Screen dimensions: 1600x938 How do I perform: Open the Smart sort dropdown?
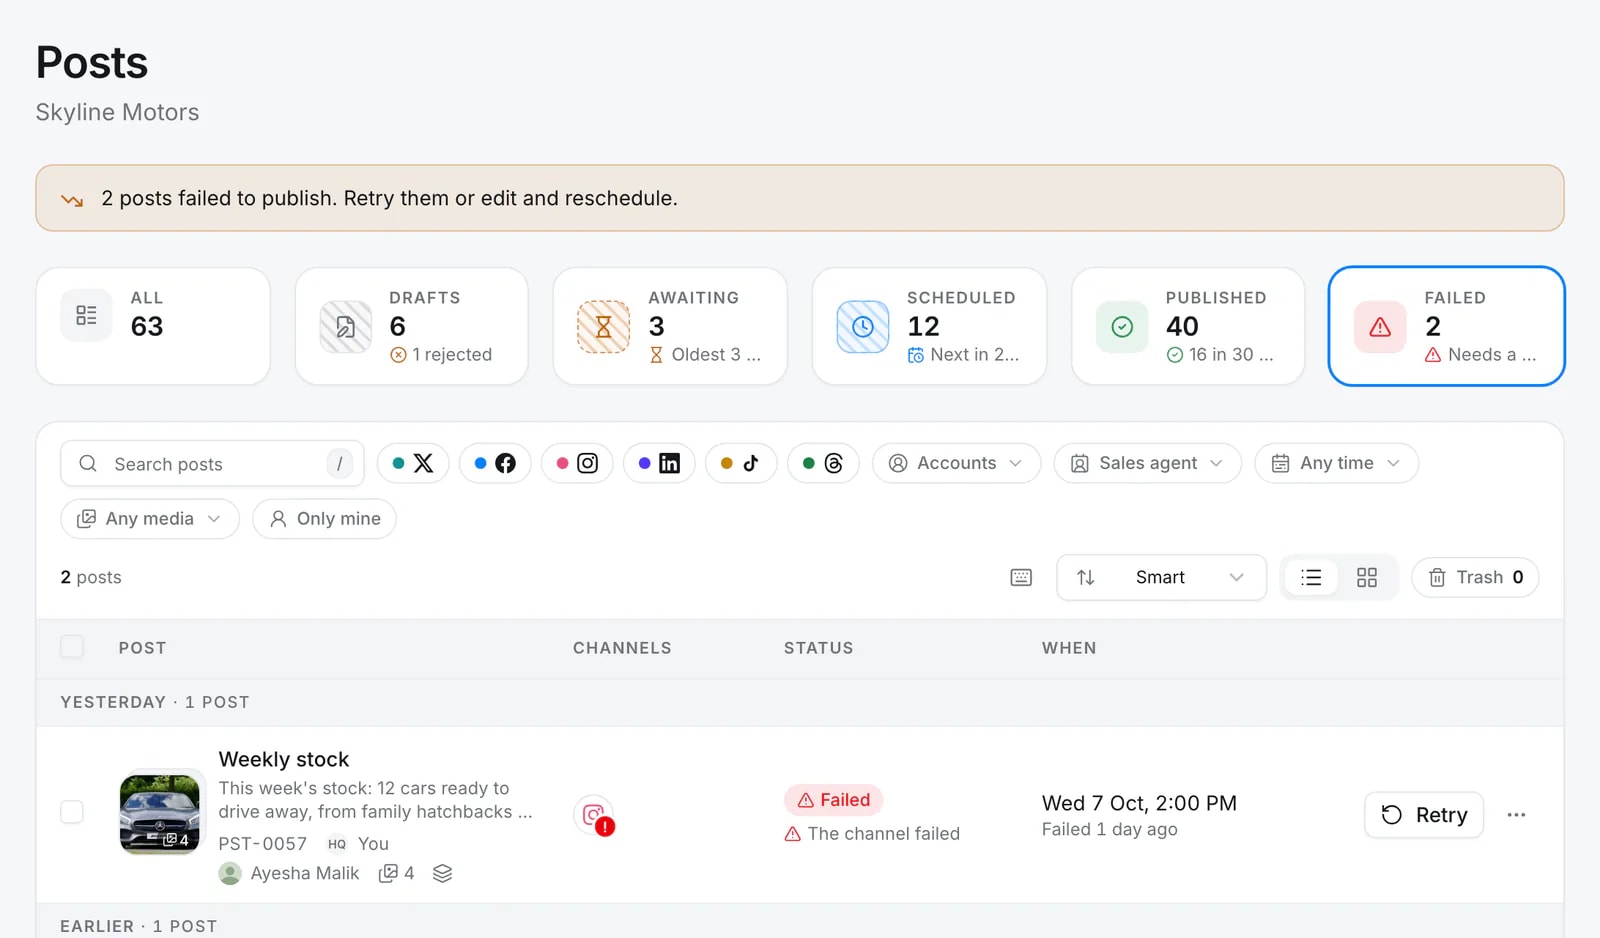tap(1161, 577)
